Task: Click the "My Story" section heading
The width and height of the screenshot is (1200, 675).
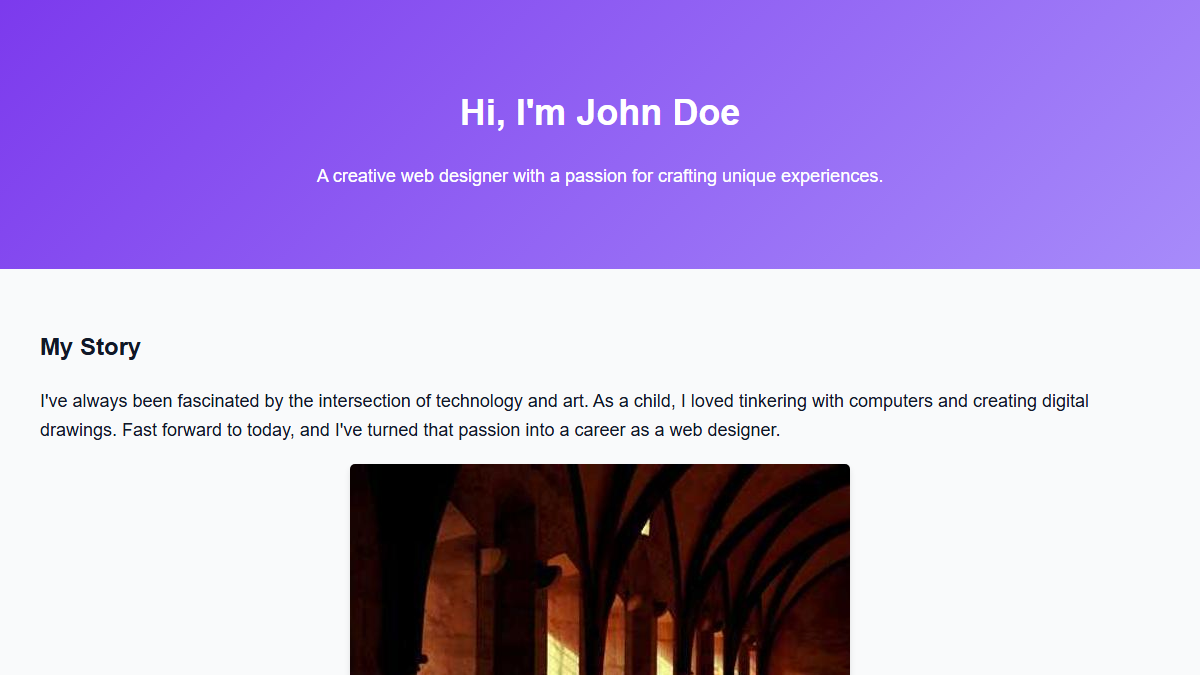Action: click(90, 347)
